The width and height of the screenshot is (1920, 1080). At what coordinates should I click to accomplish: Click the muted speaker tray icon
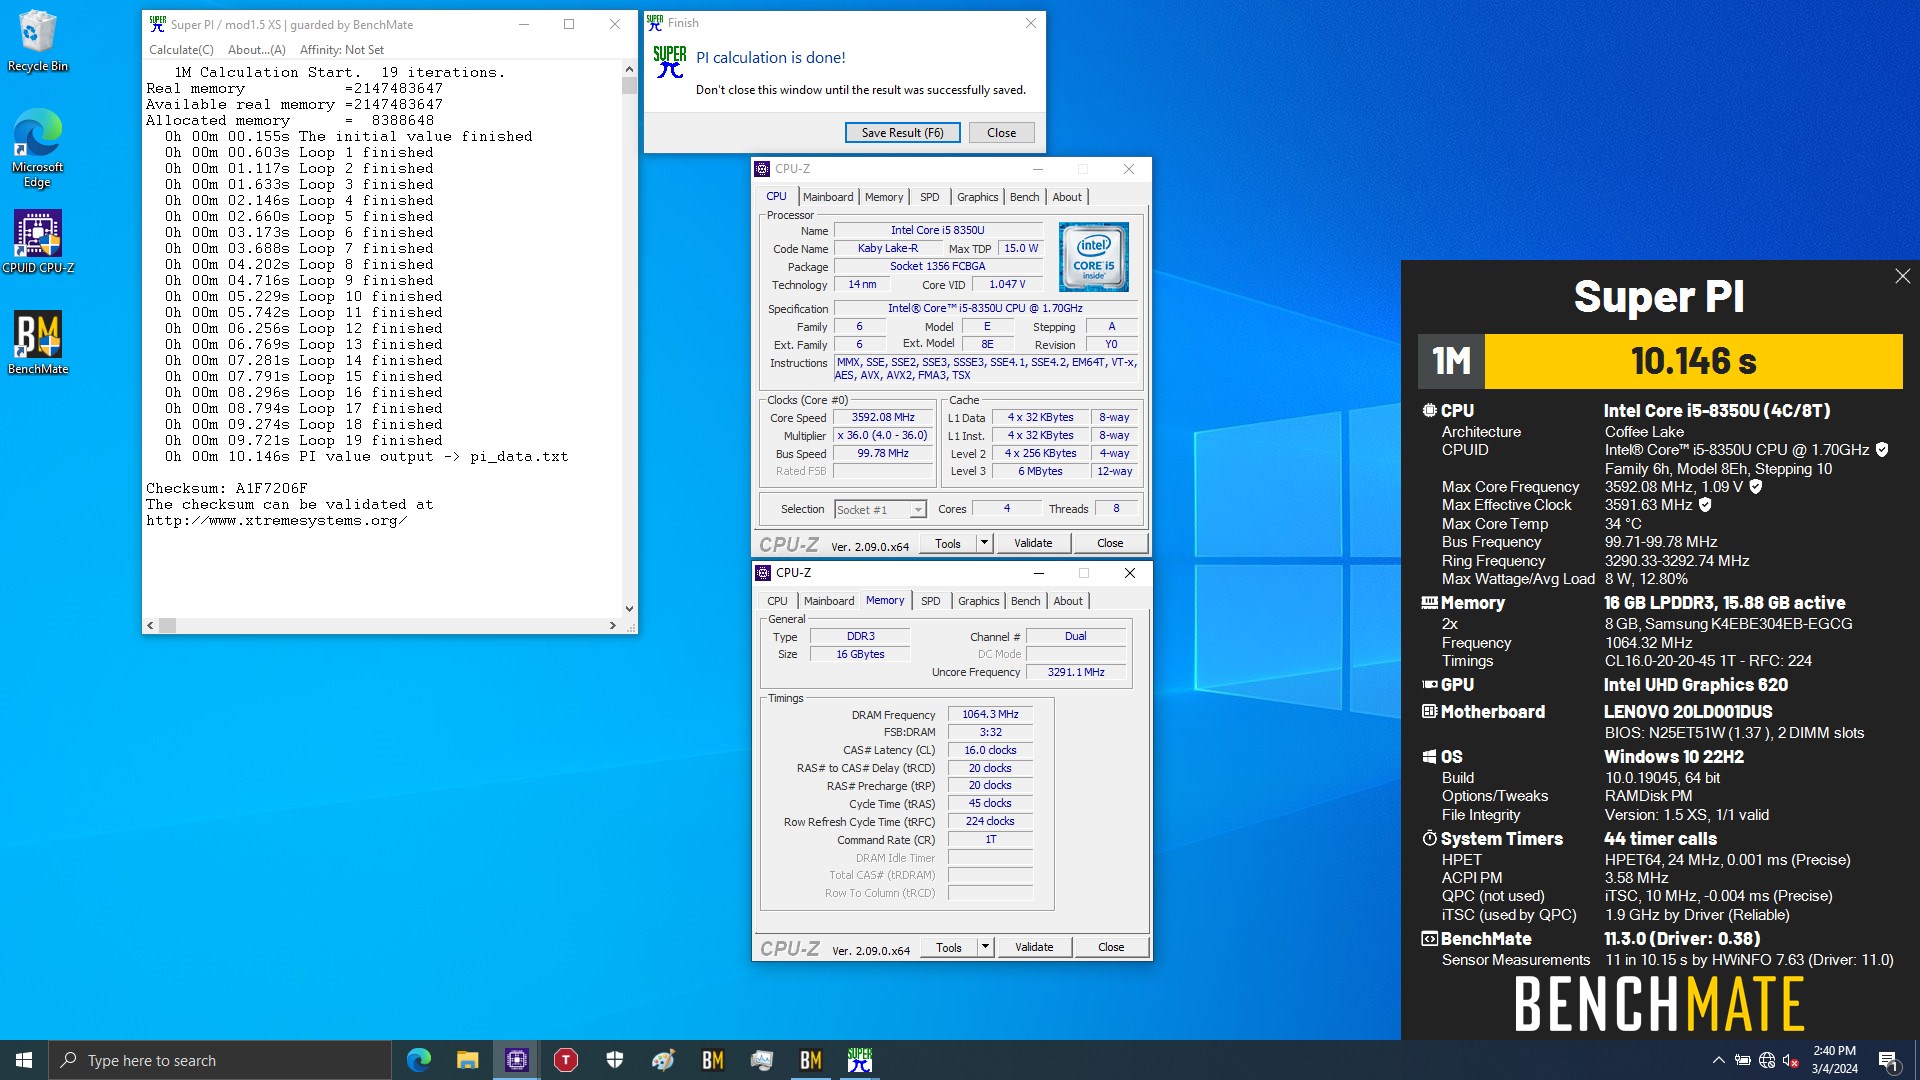(x=1791, y=1060)
